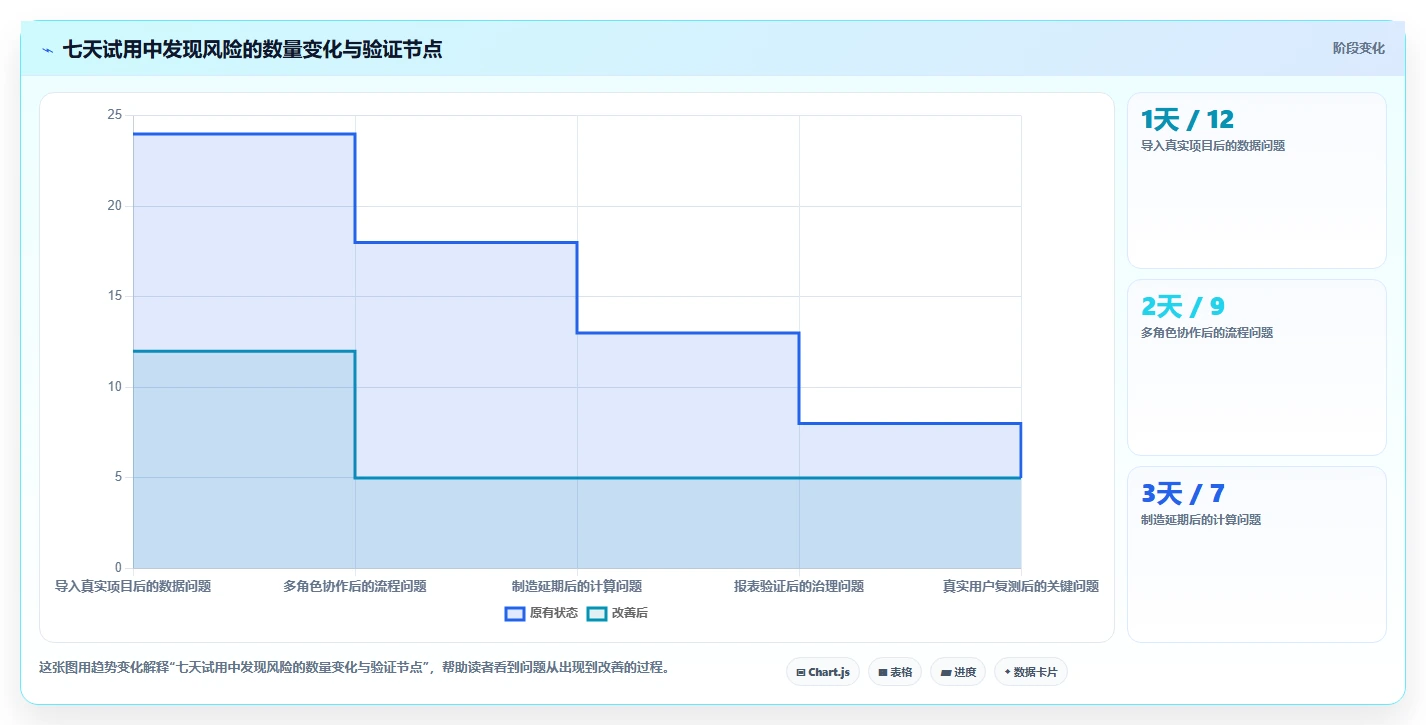The width and height of the screenshot is (1426, 725).
Task: Open the 3天 / 7 data card
Action: (x=1257, y=554)
